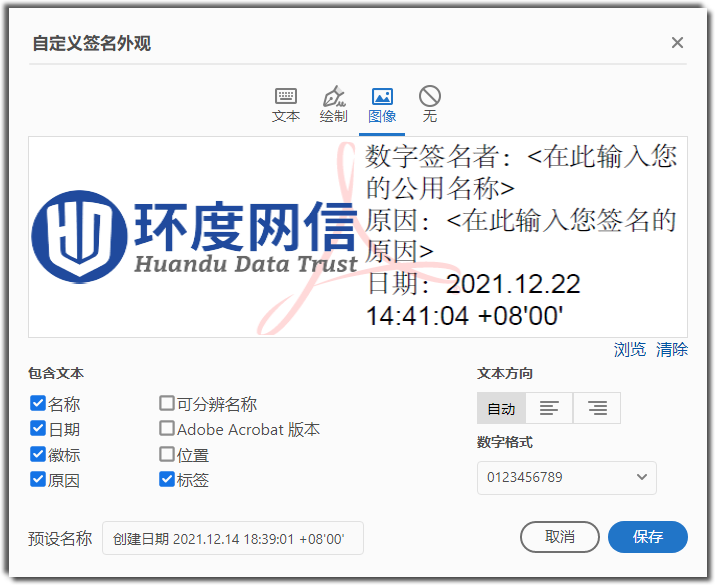Focus the 预设名称 text field
Image resolution: width=715 pixels, height=585 pixels.
[233, 538]
